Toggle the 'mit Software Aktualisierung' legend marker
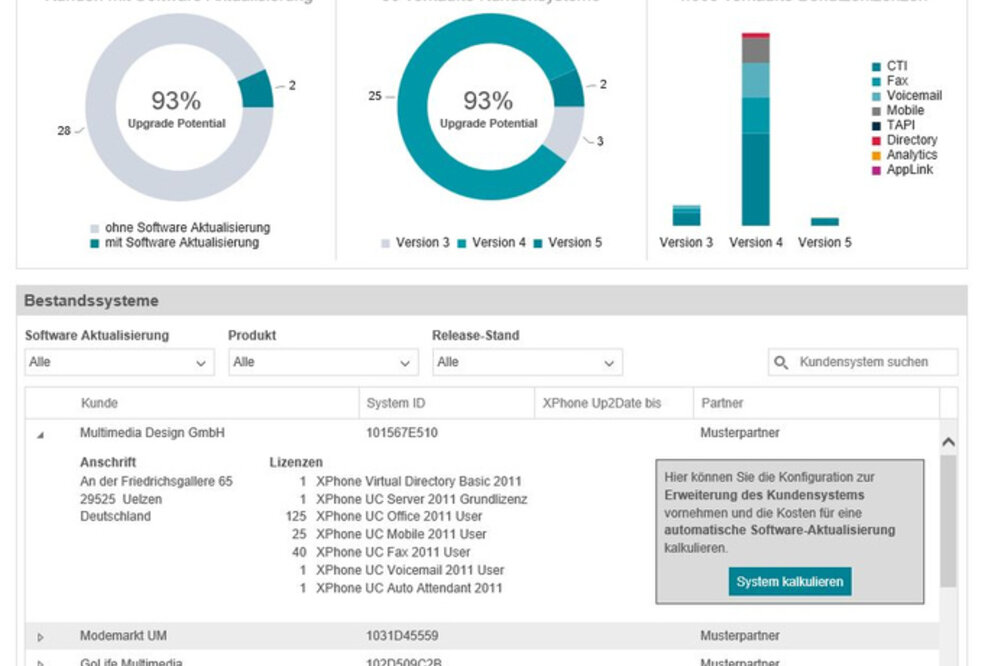Screen dimensions: 988x666 (95, 243)
